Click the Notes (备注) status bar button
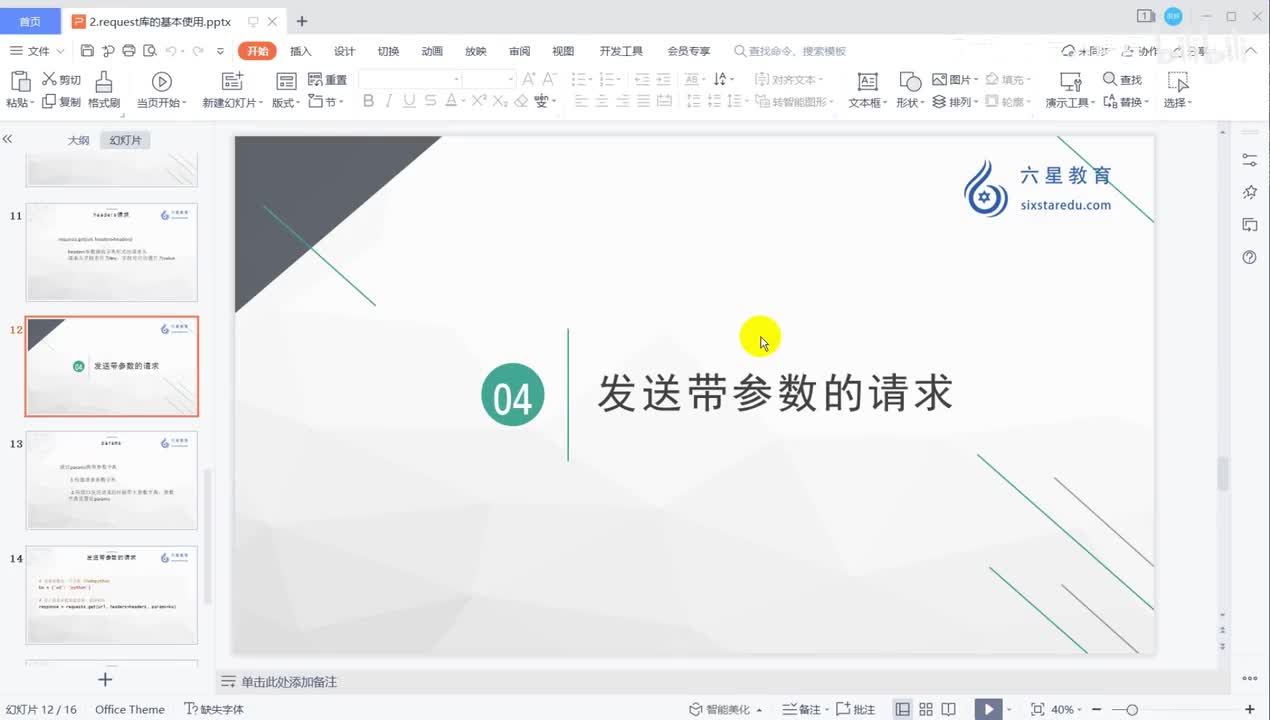1270x720 pixels. [803, 709]
